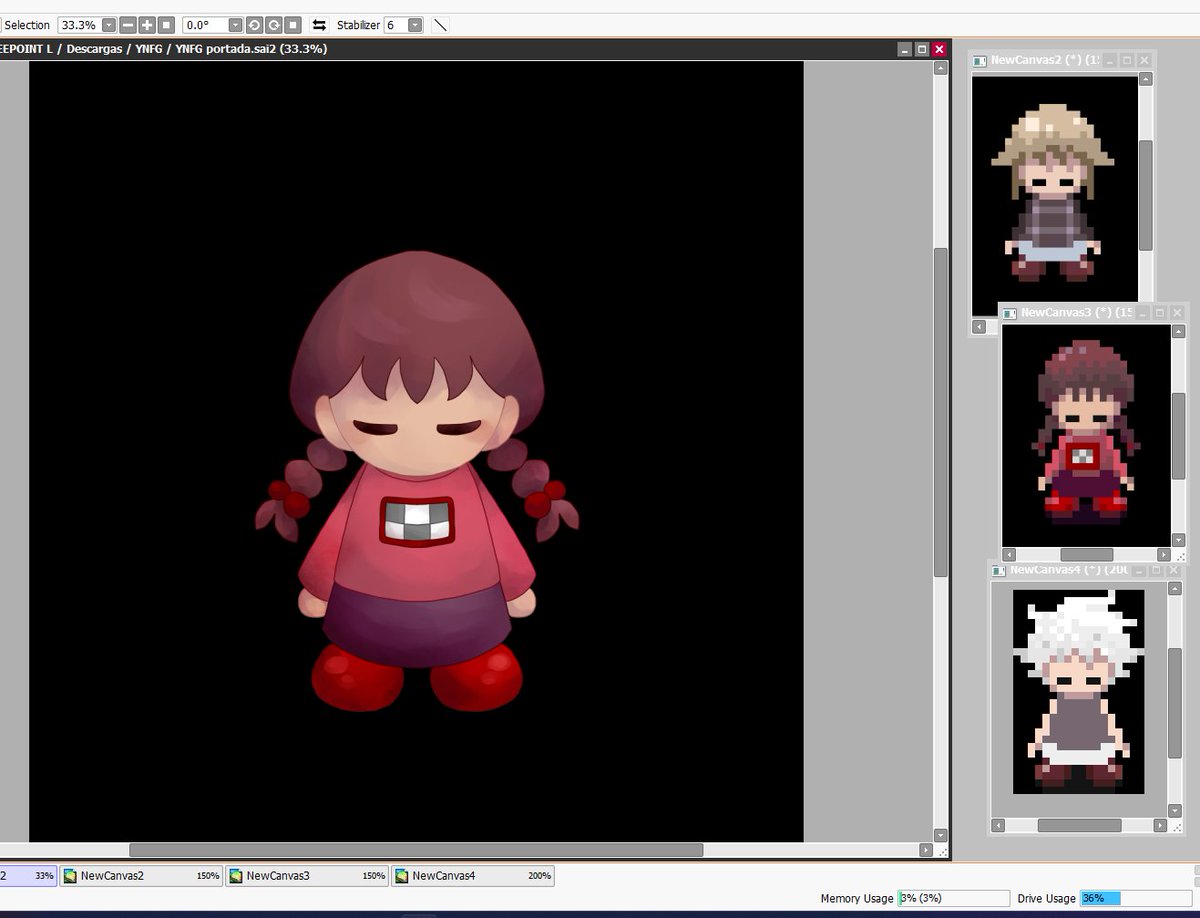Image resolution: width=1200 pixels, height=918 pixels.
Task: Click the NewCanvas4 window document icon
Action: (998, 570)
